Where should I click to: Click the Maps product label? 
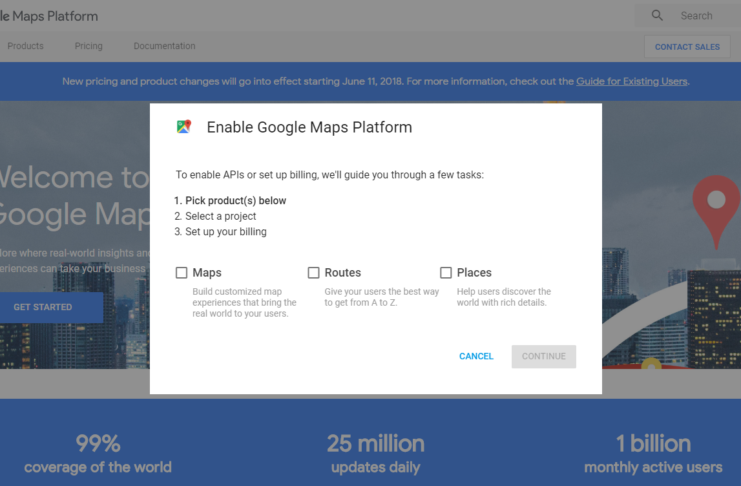point(207,273)
